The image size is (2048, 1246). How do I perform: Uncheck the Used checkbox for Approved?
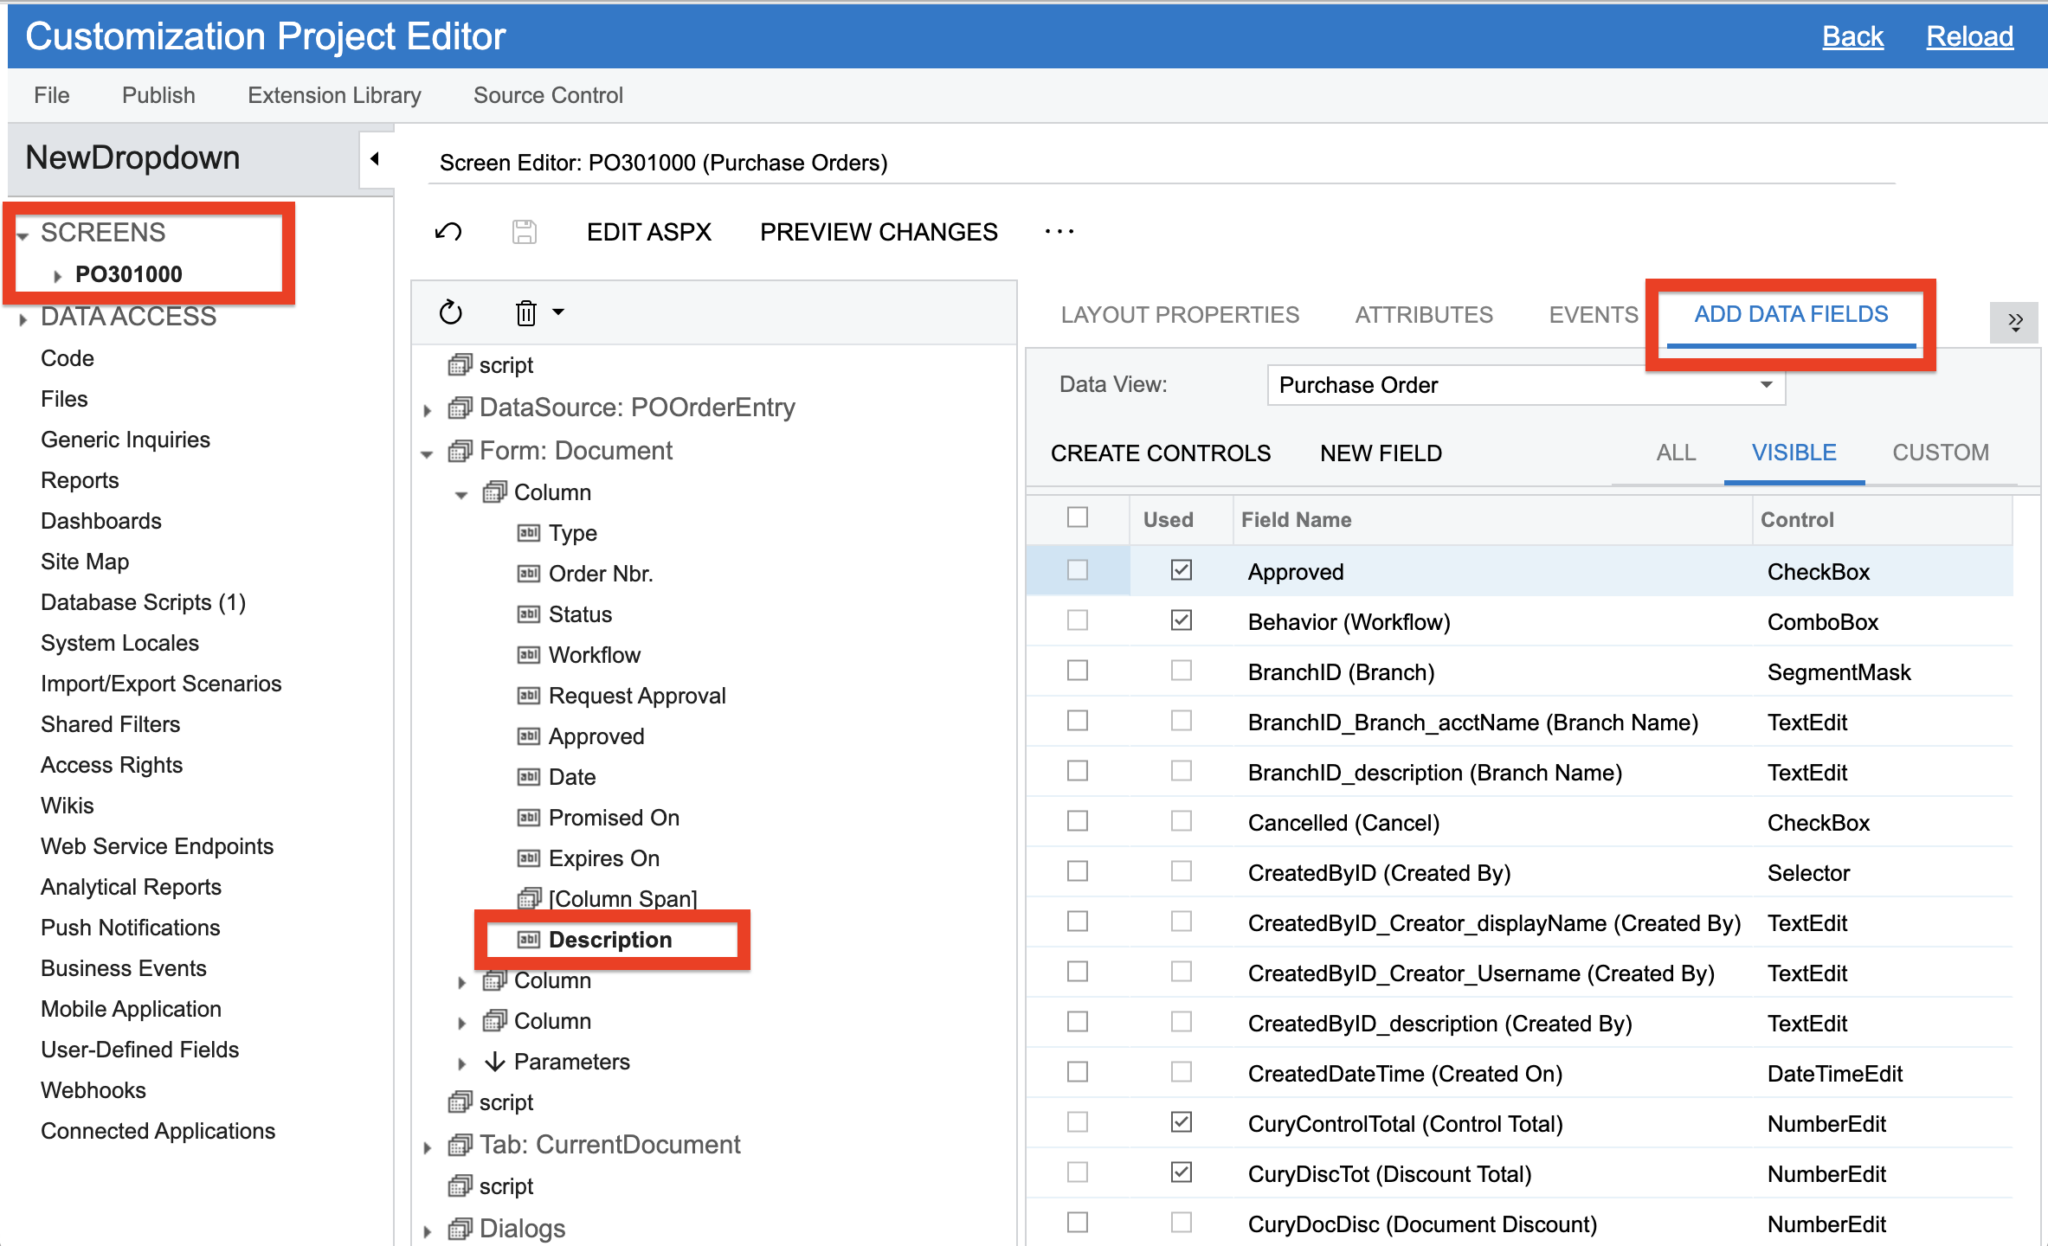(x=1181, y=570)
